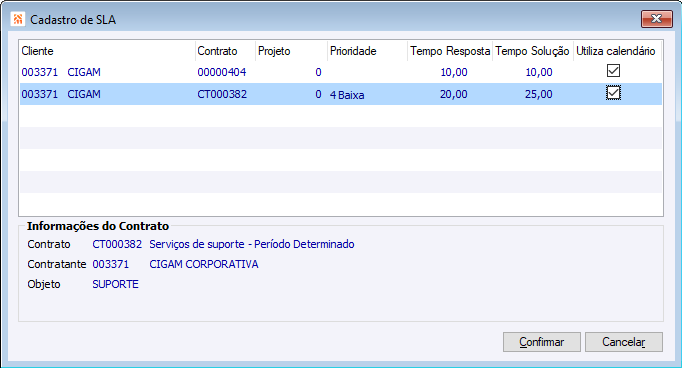Image resolution: width=682 pixels, height=368 pixels.
Task: Click the Cancelar button
Action: pyautogui.click(x=624, y=342)
